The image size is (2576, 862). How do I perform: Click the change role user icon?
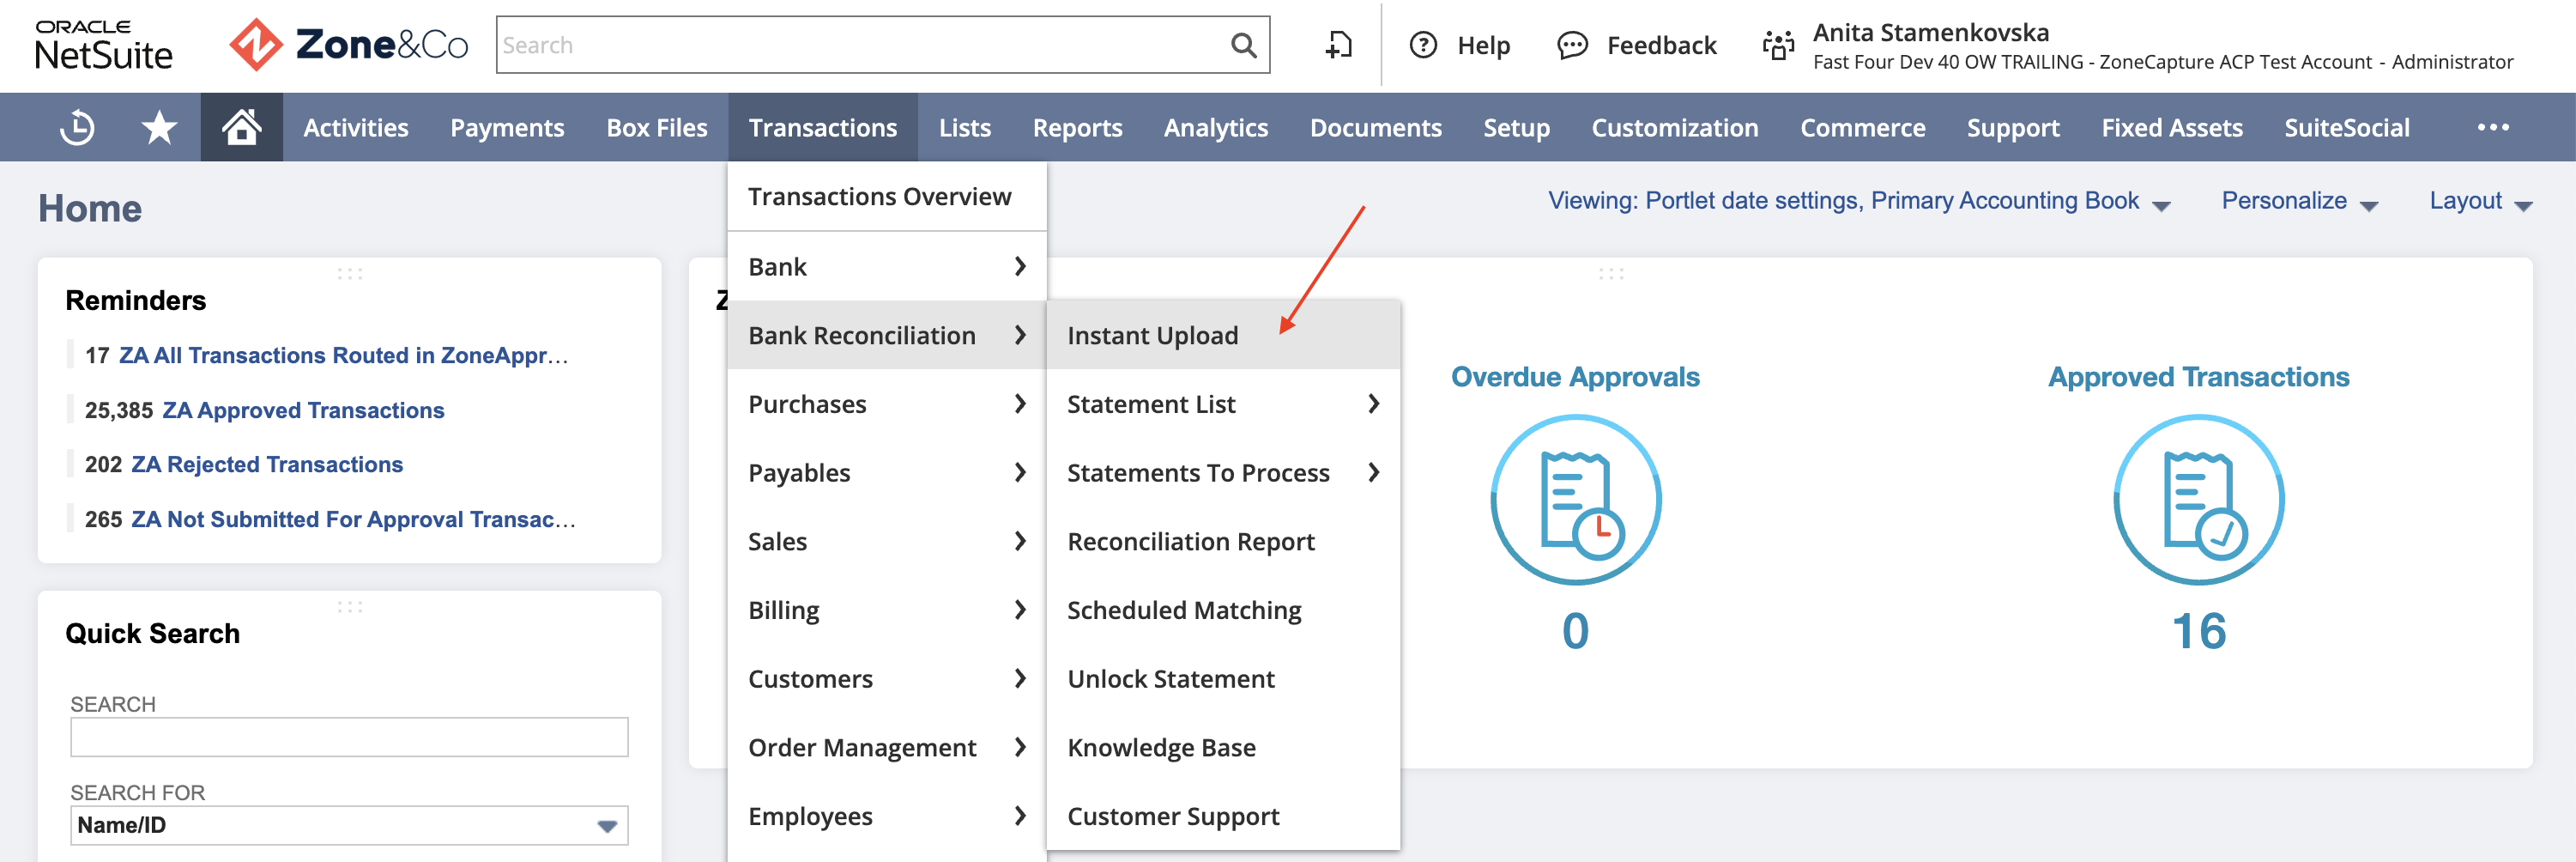[1778, 45]
